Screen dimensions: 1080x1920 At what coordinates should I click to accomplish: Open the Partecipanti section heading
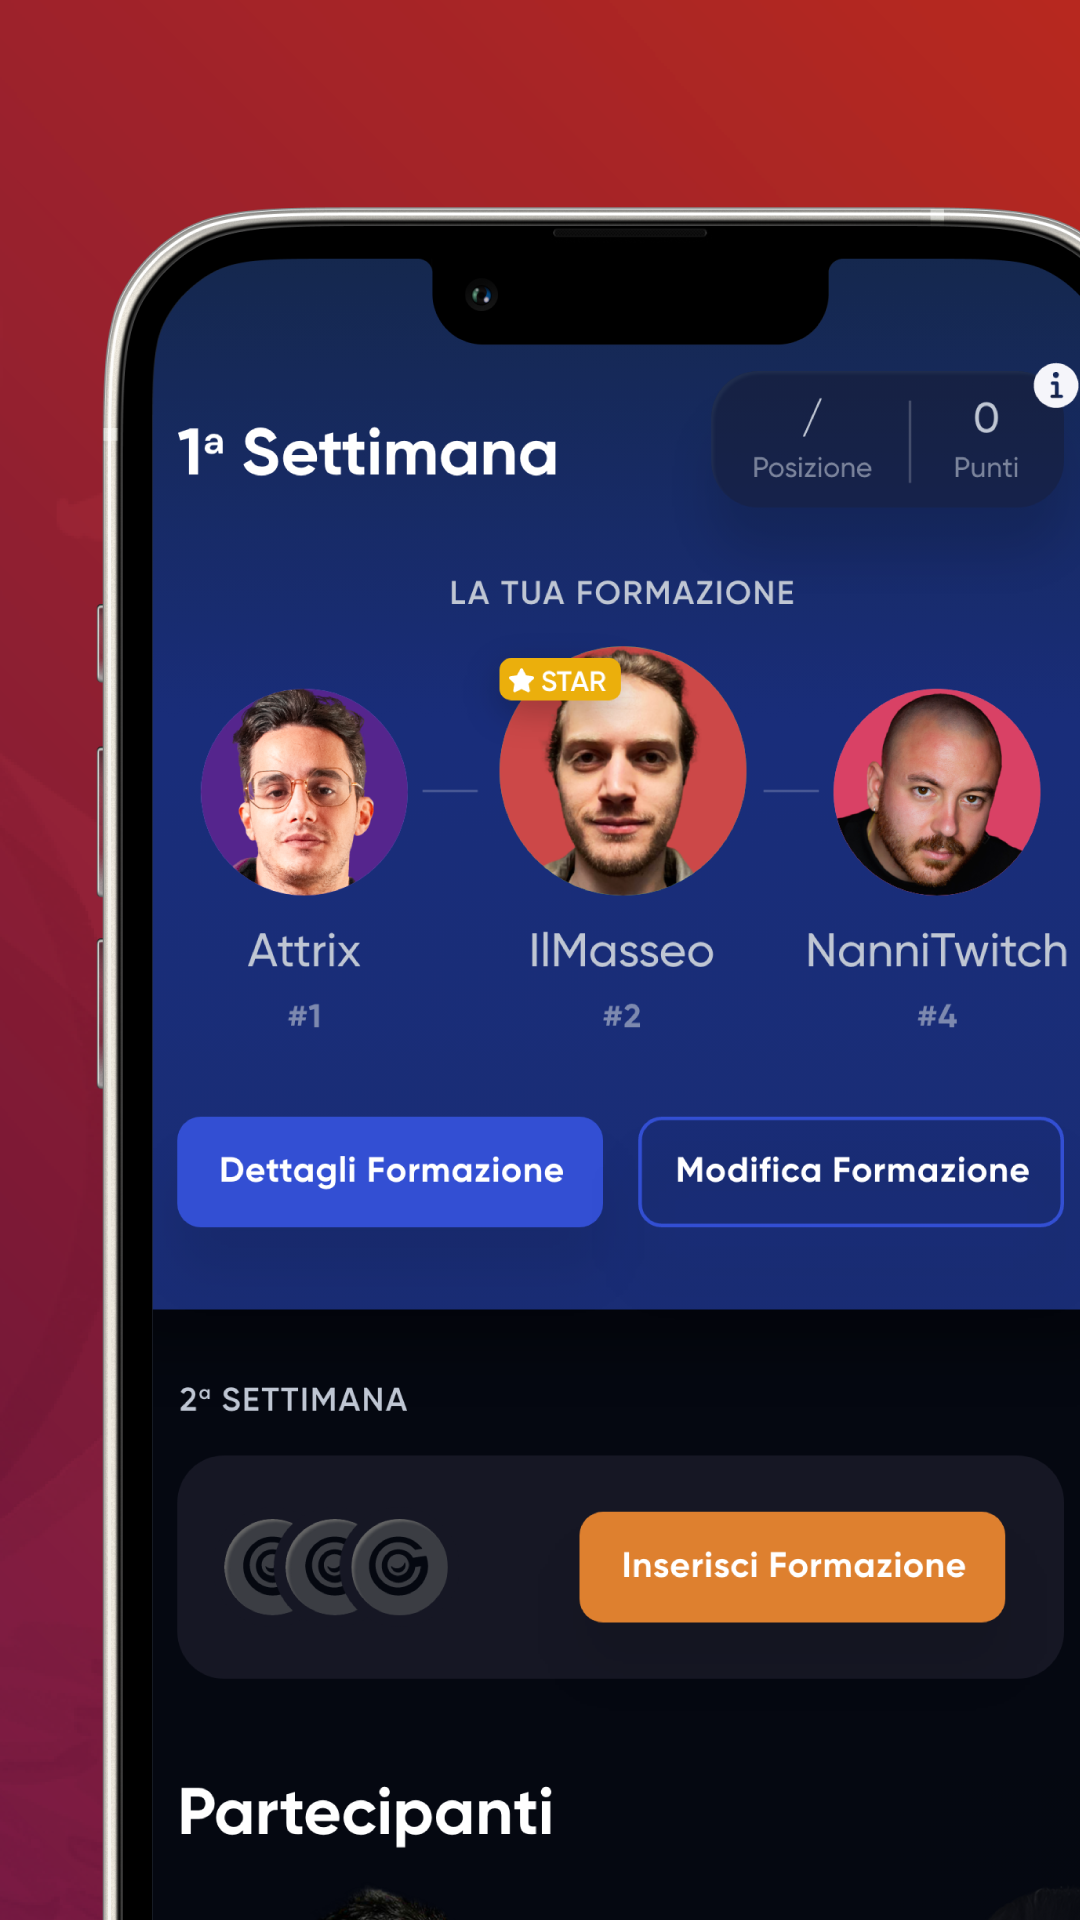click(365, 1812)
